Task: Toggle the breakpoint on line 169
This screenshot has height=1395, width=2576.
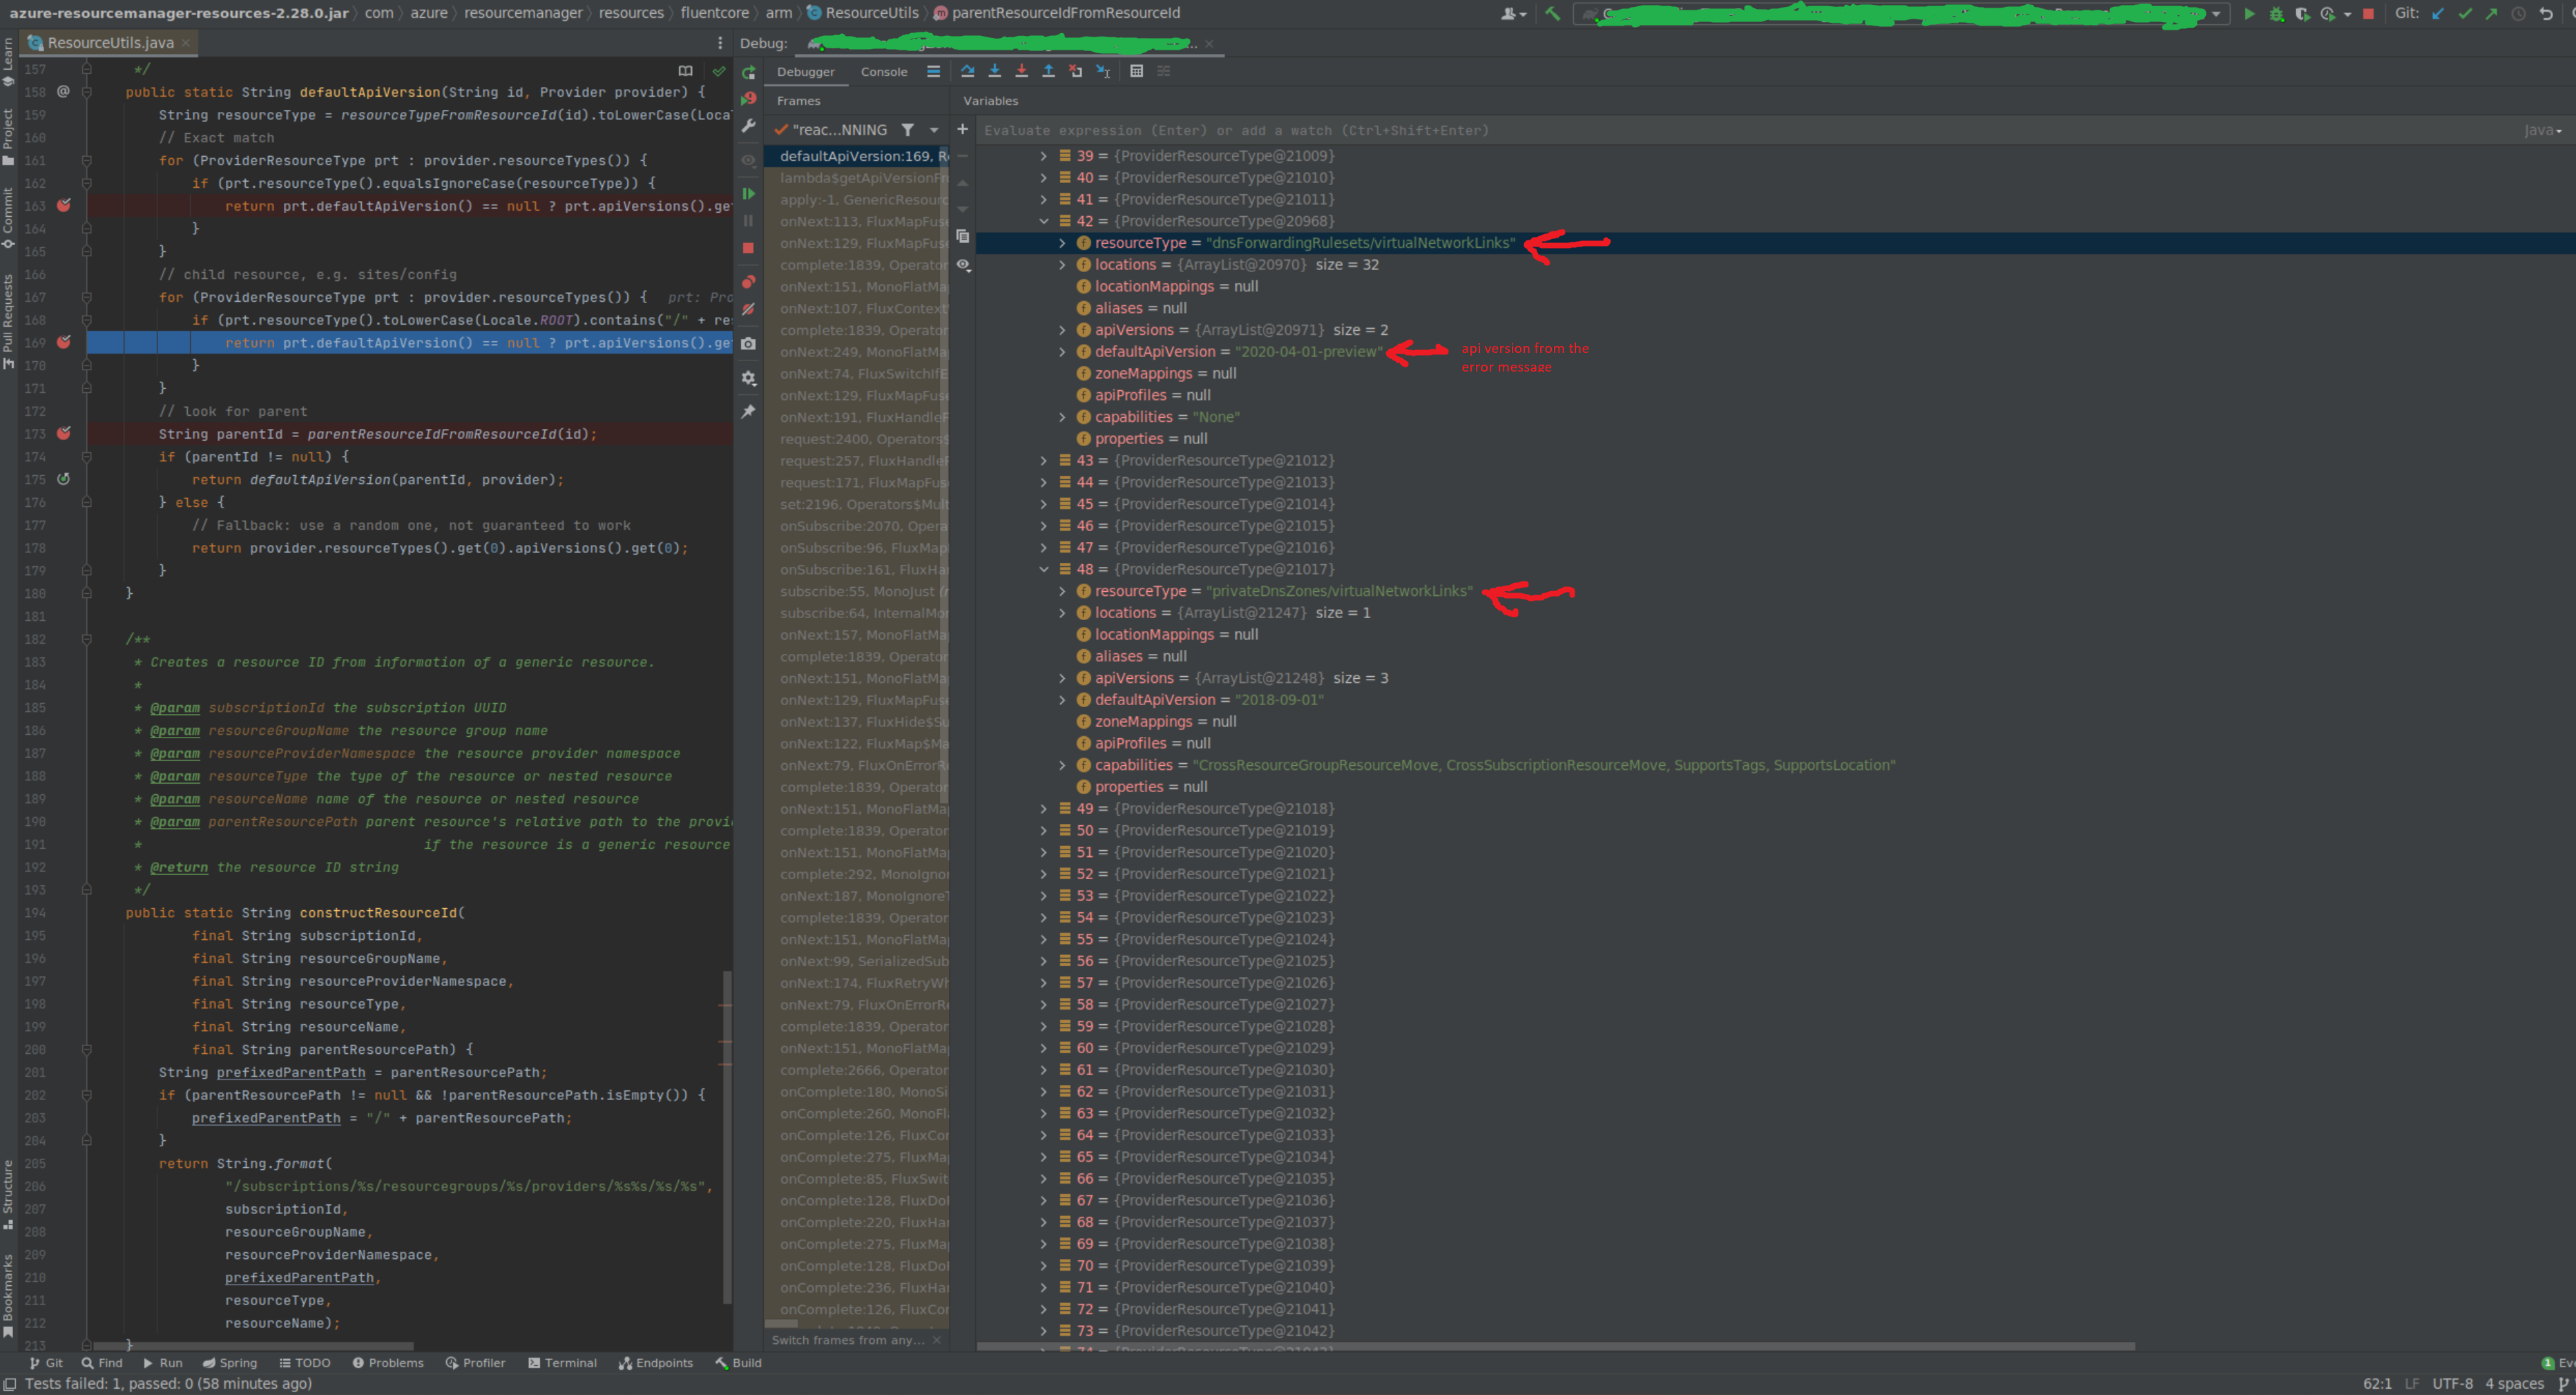Action: click(63, 342)
